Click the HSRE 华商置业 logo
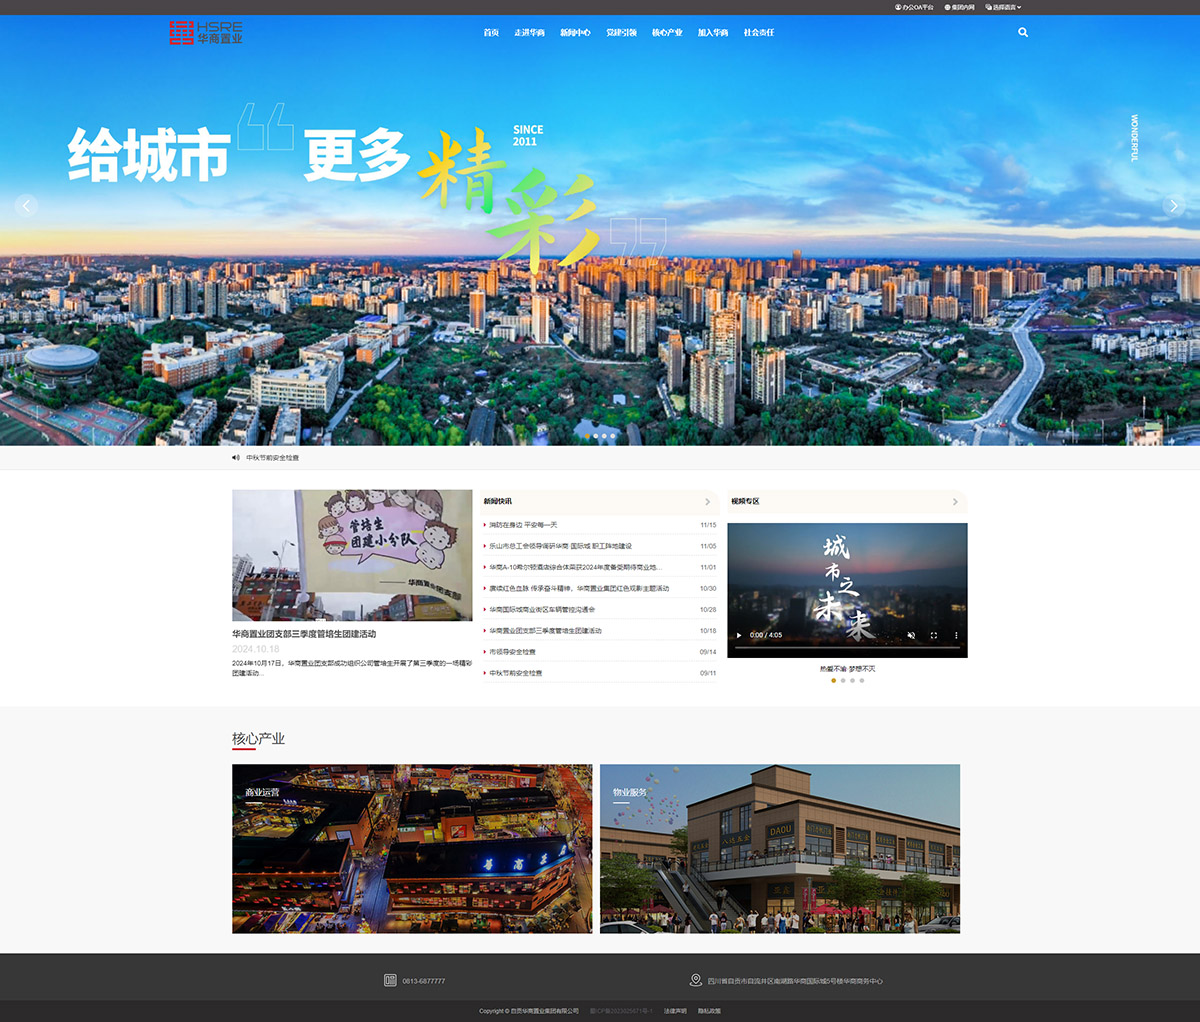Image resolution: width=1200 pixels, height=1022 pixels. click(206, 33)
